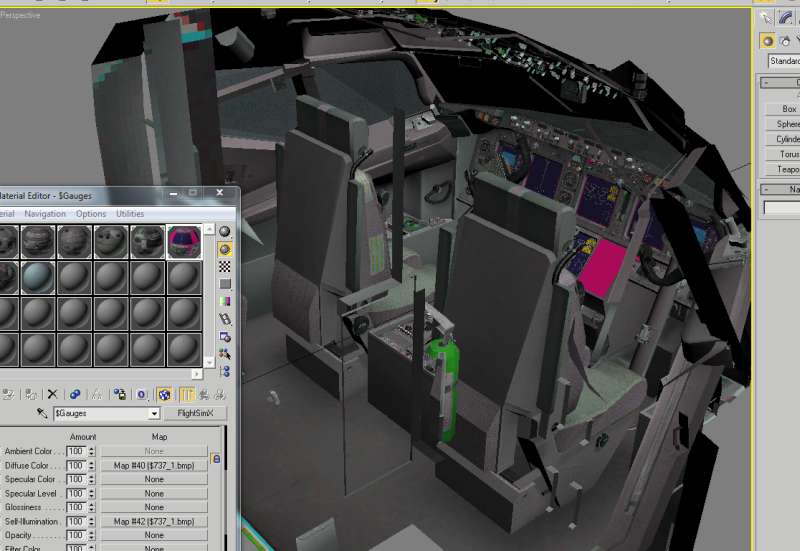Click the Material ID Channel icon

tap(141, 394)
